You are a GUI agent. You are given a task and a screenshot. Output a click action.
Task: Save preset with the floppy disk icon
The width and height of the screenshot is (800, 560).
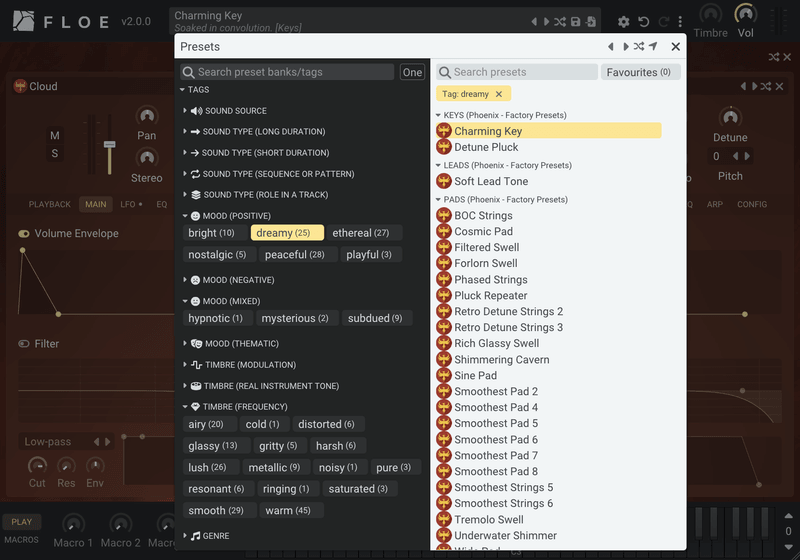(x=576, y=21)
